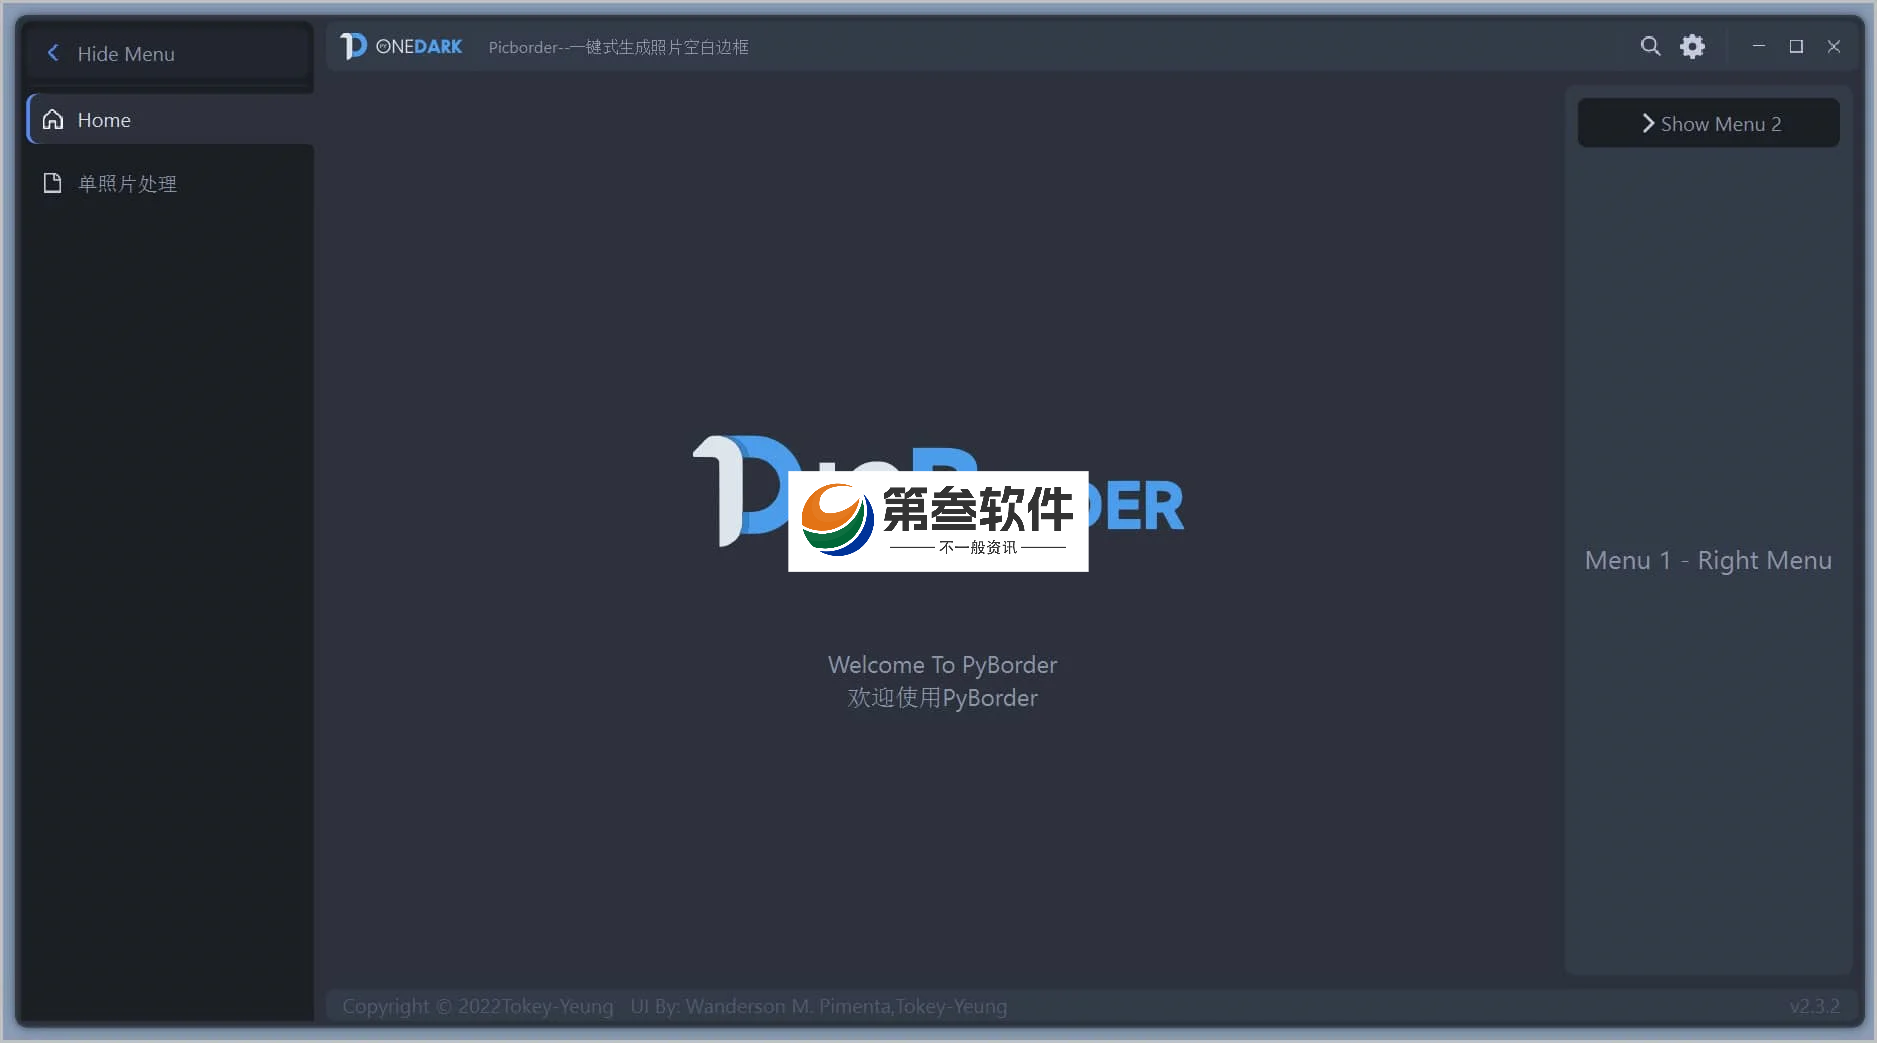Image resolution: width=1877 pixels, height=1043 pixels.
Task: Open search with the magnifier icon
Action: [1650, 46]
